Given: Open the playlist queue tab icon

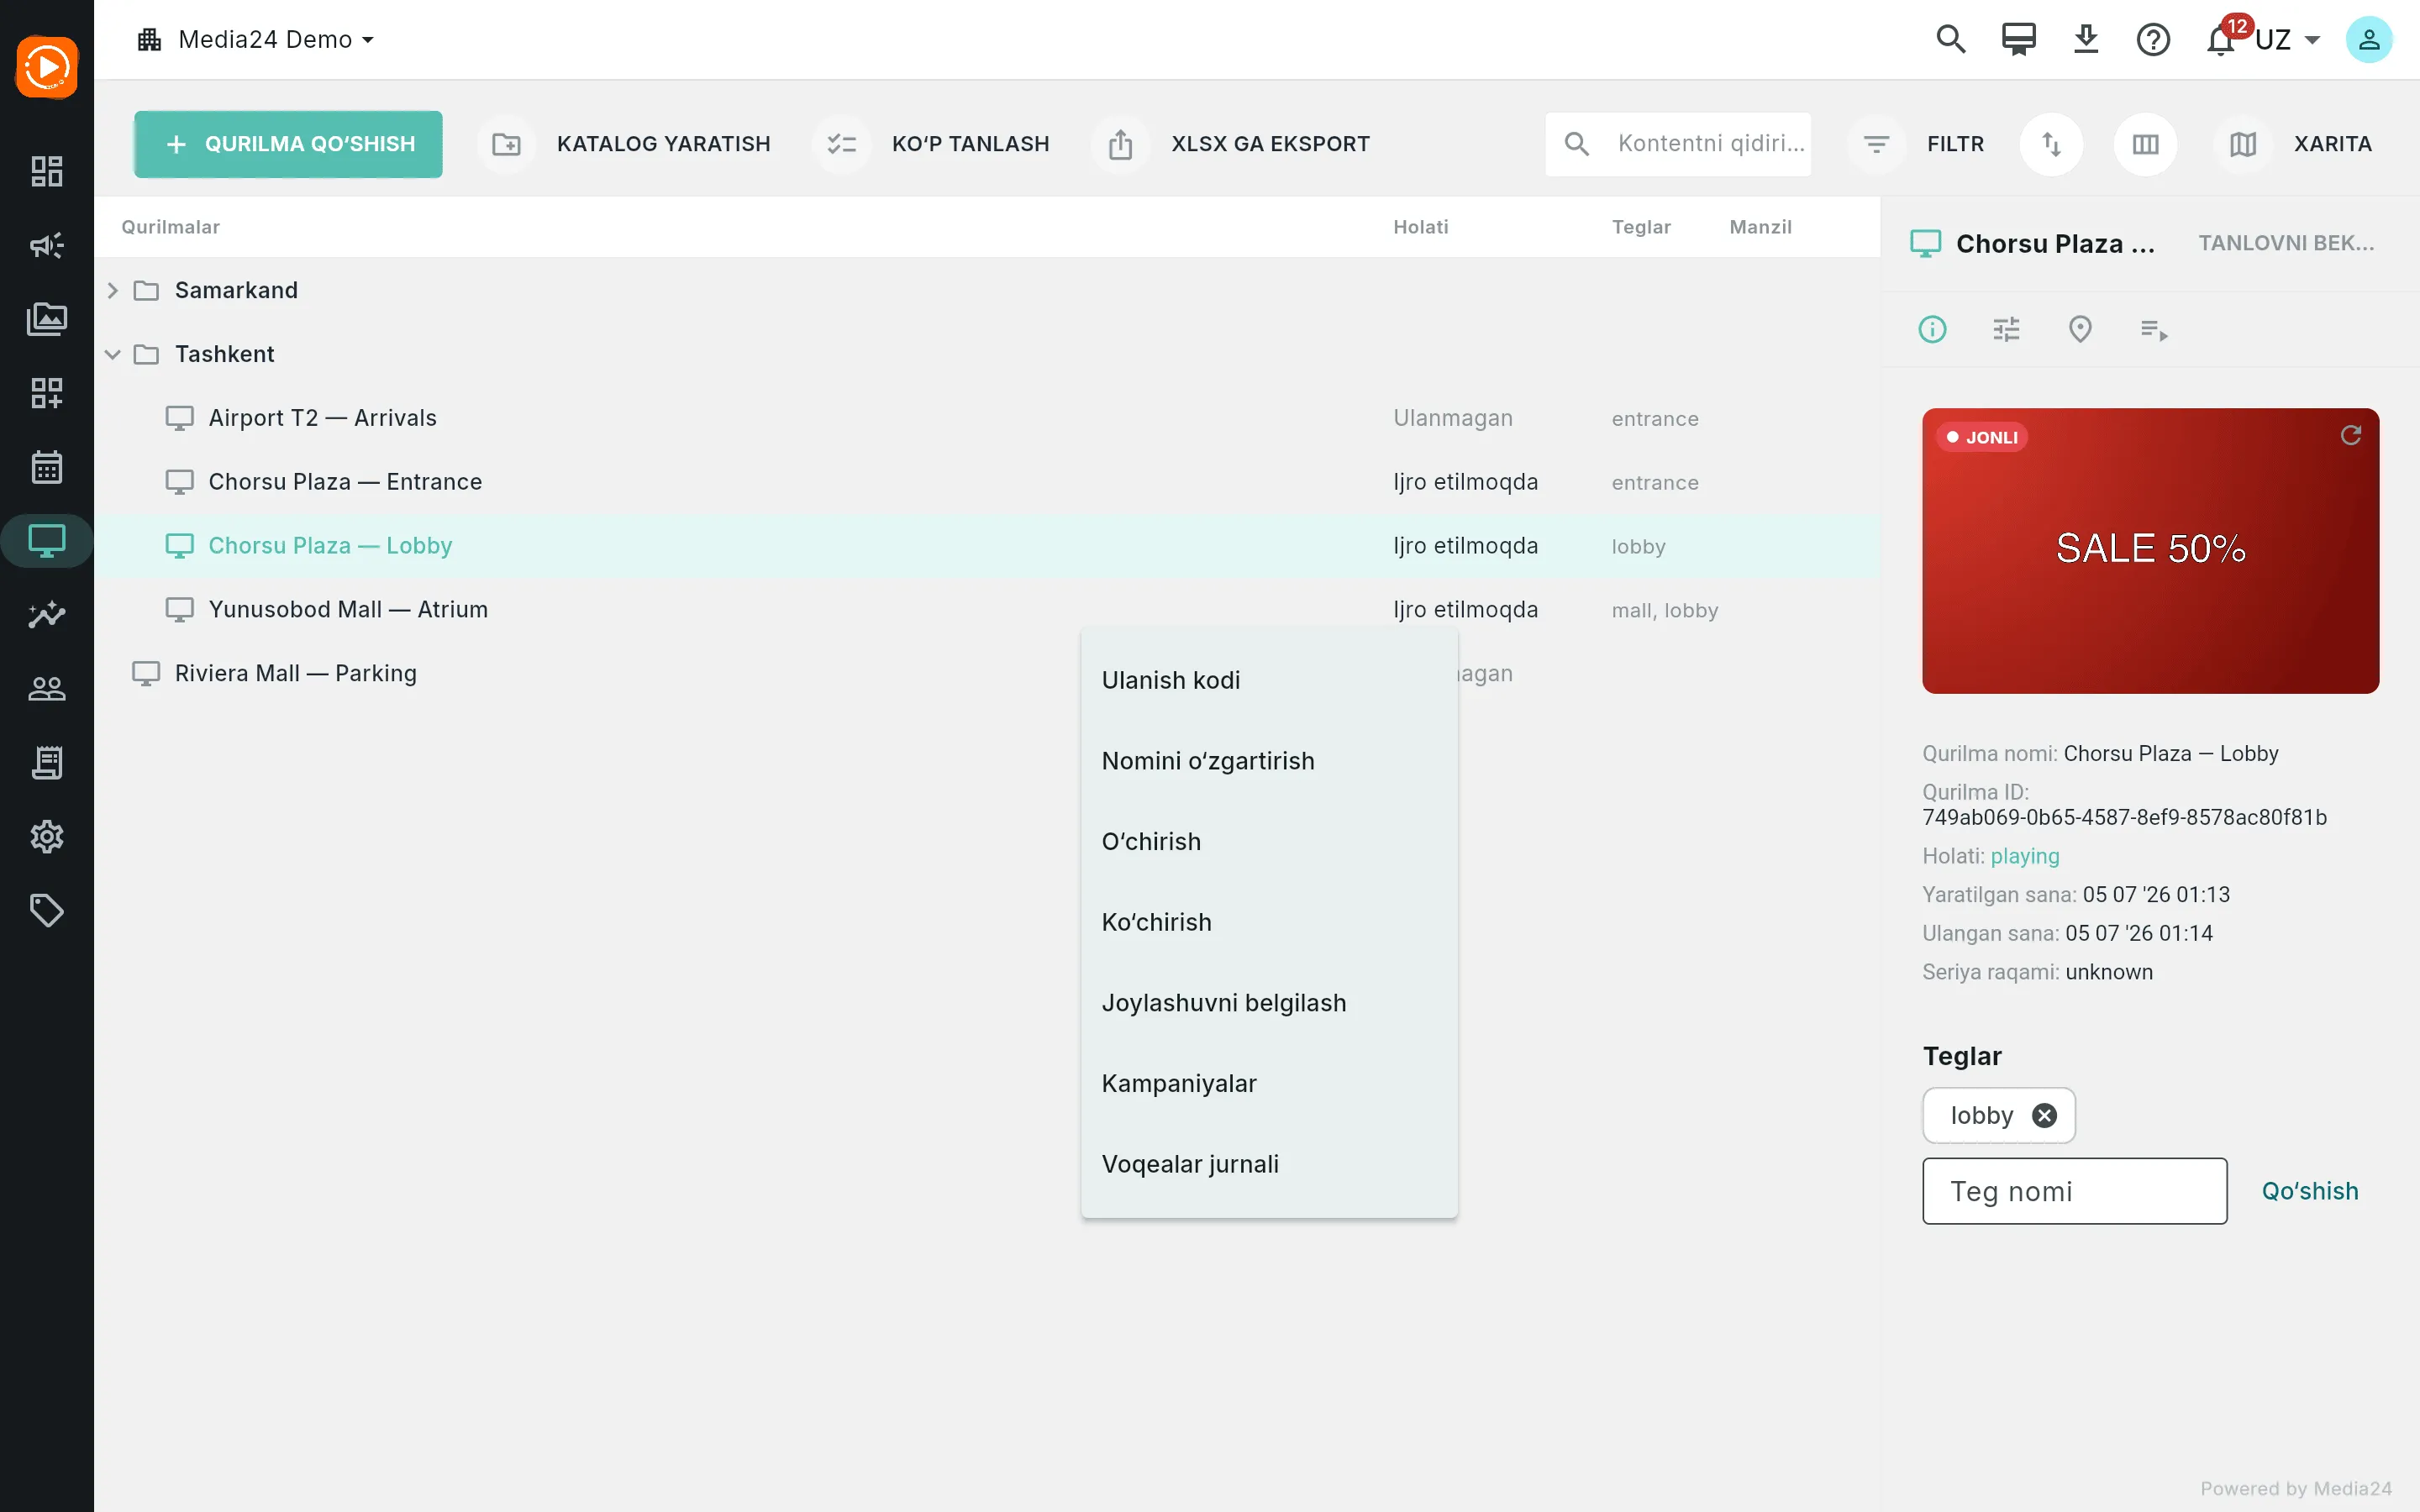Looking at the screenshot, I should coord(2154,329).
